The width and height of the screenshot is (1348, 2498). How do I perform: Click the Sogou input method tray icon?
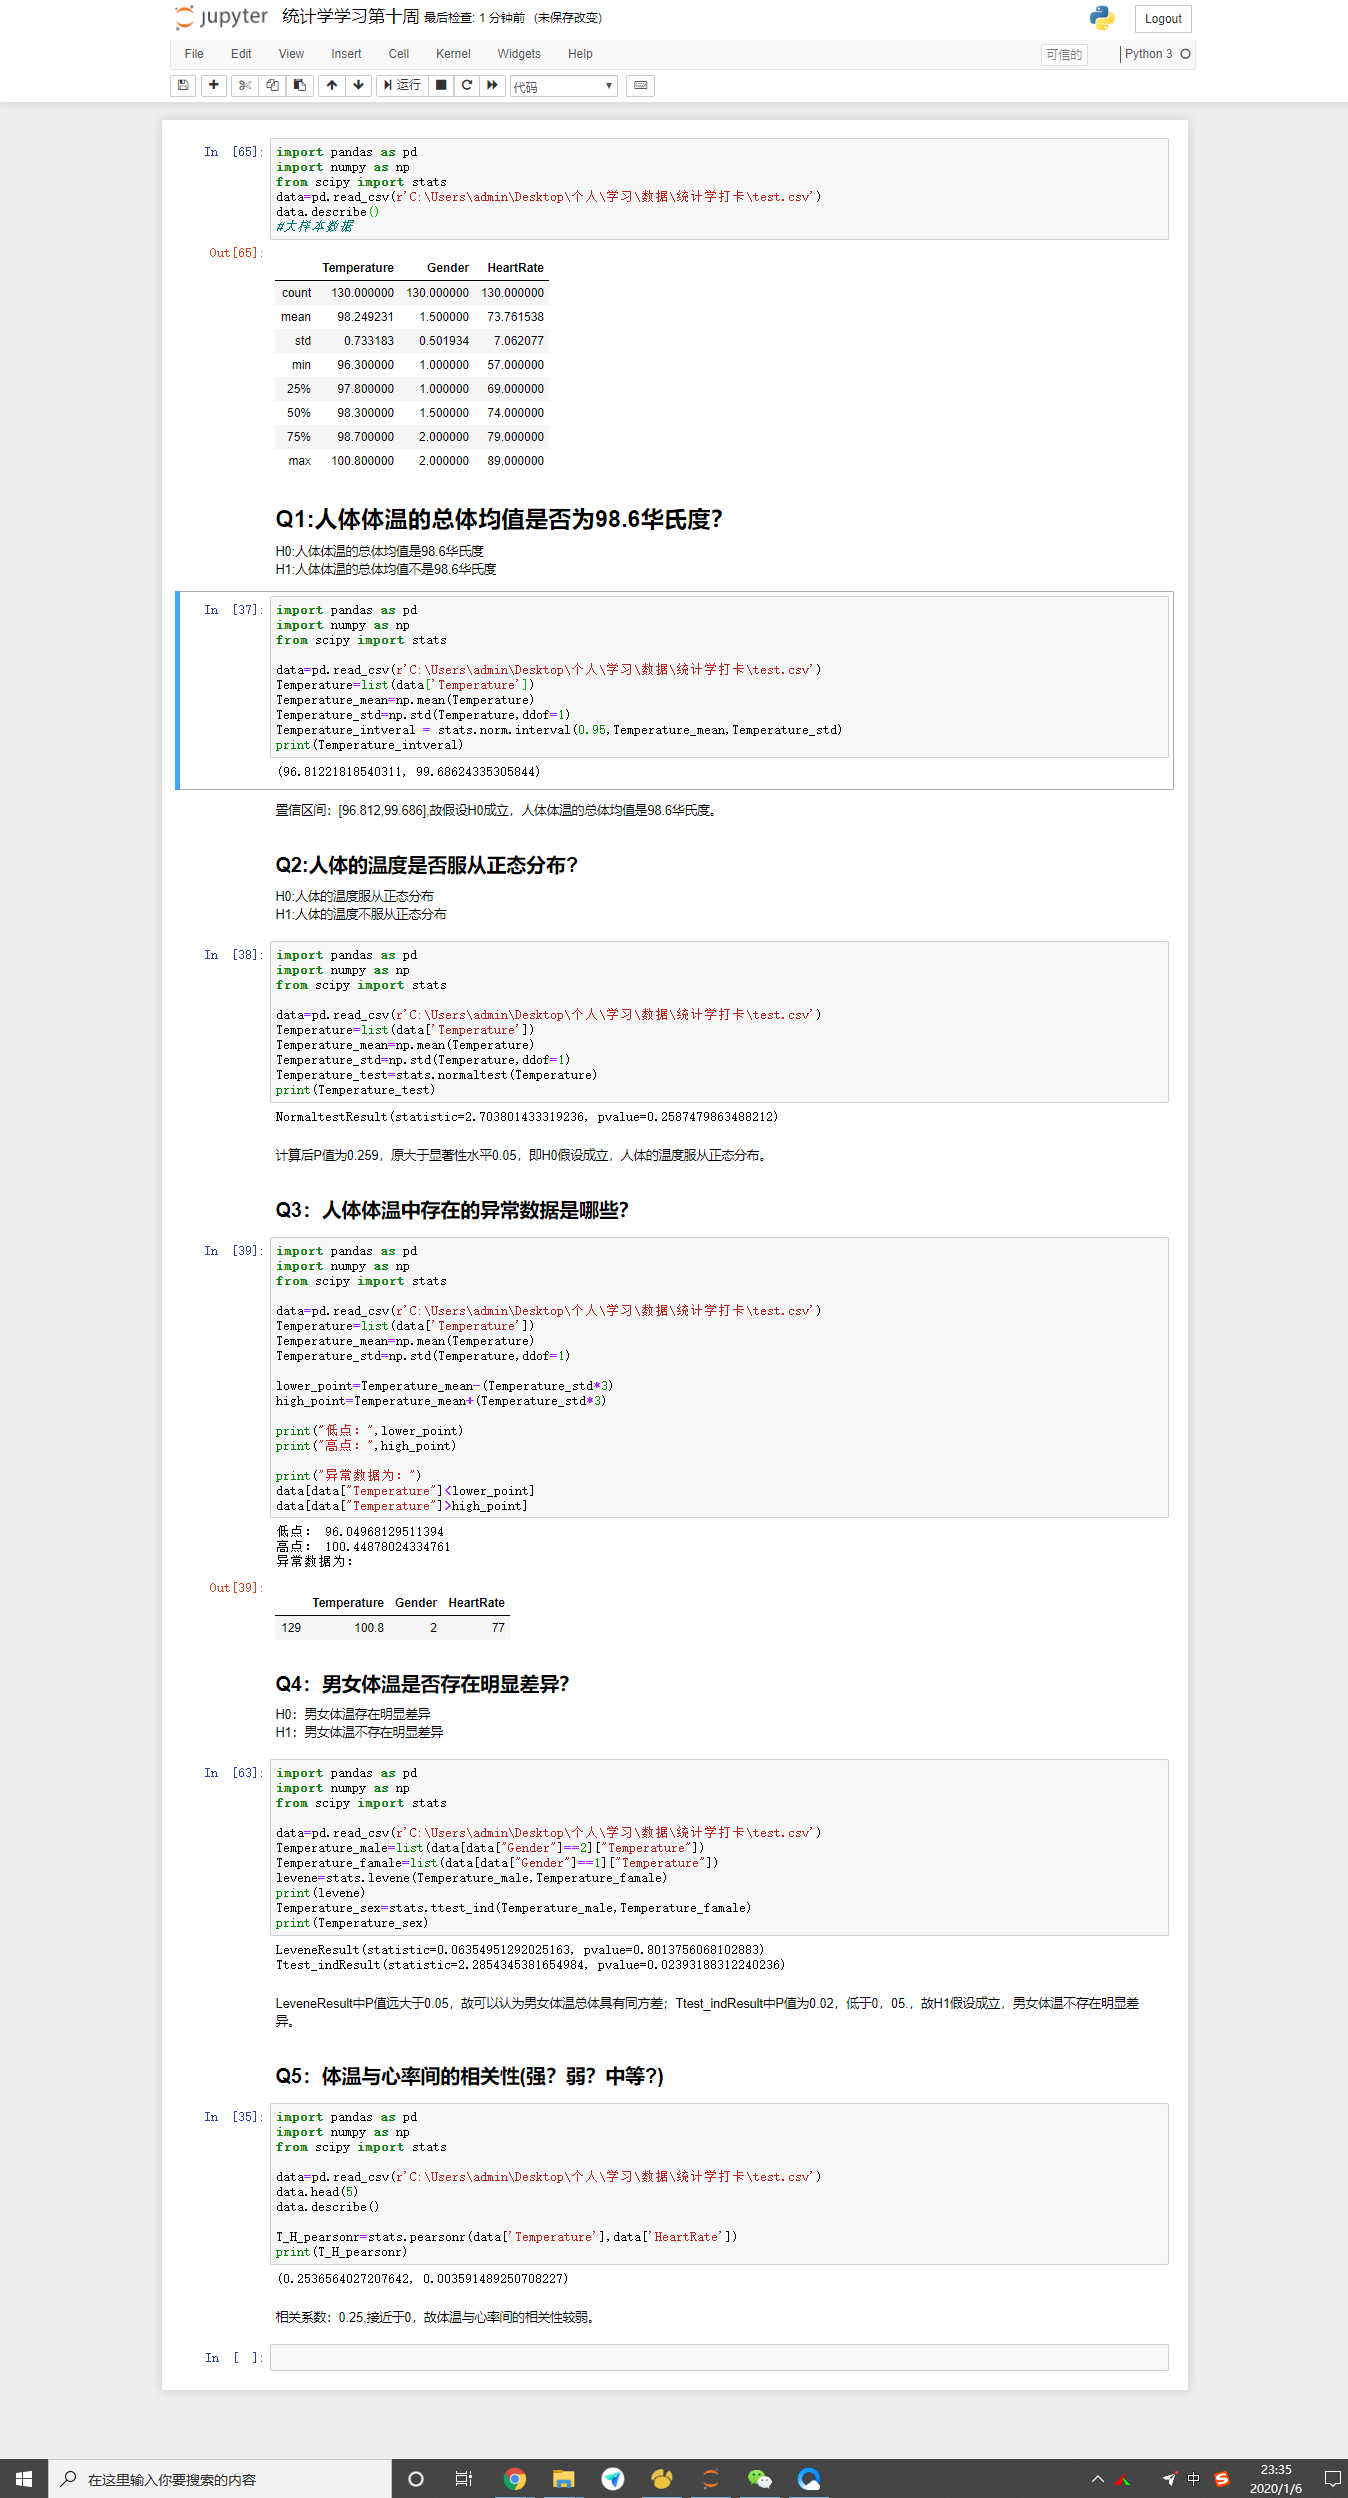pyautogui.click(x=1222, y=2479)
